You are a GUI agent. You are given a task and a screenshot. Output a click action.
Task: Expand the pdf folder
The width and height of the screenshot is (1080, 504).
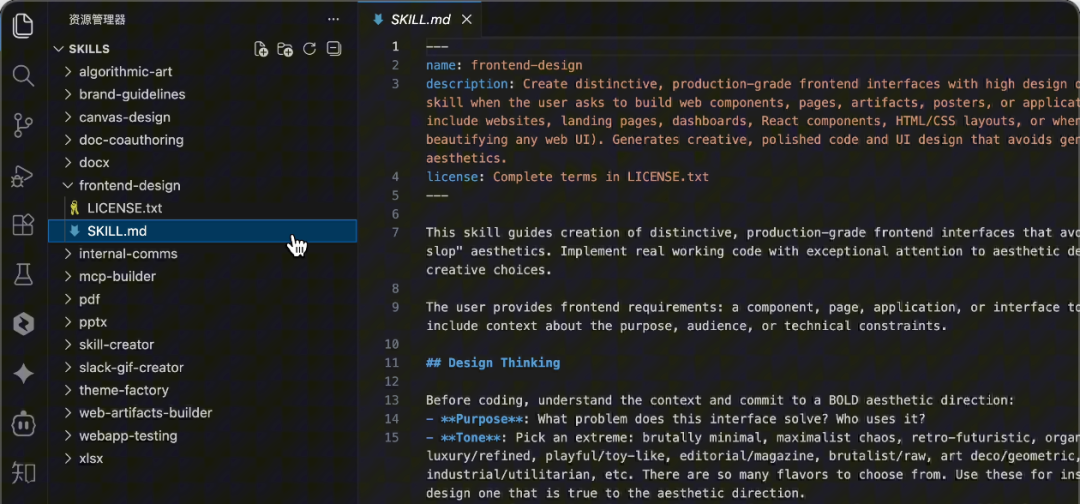68,299
